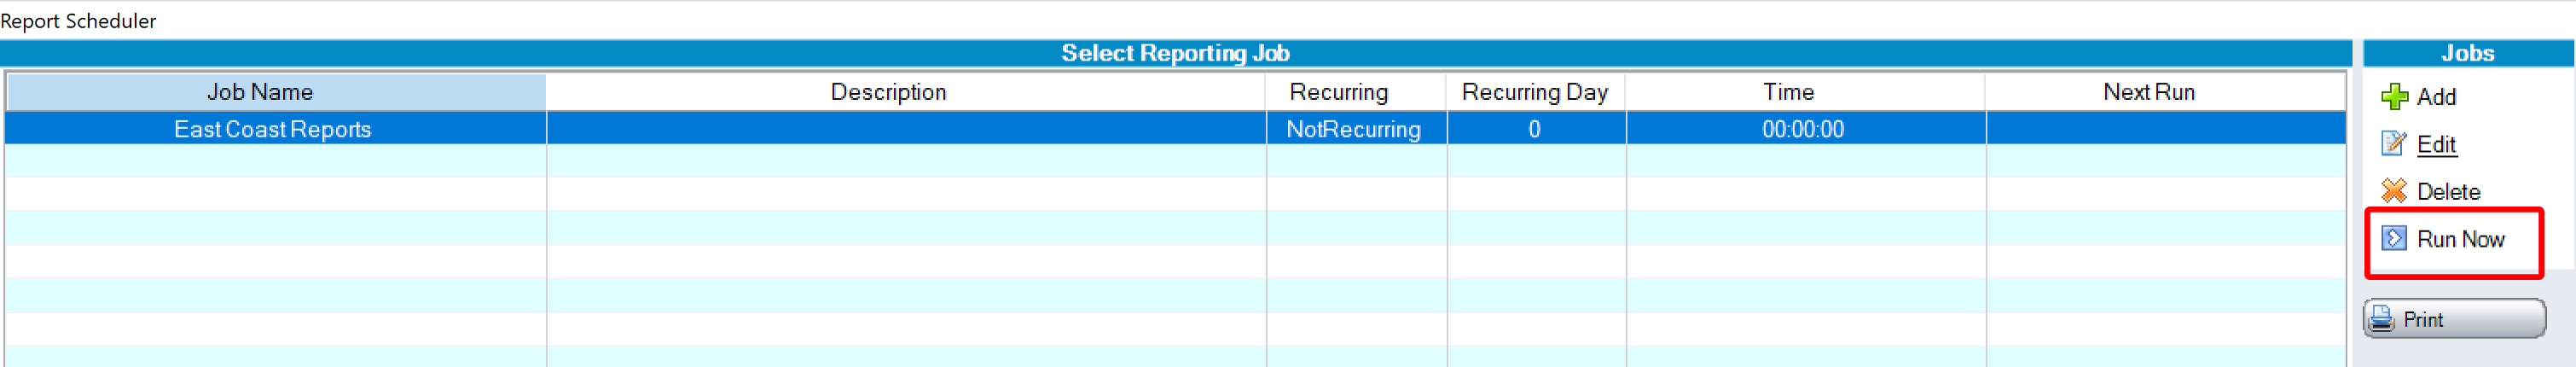Click the Recurring Day value 0
Viewport: 2576px width, 367px height.
pos(1536,129)
